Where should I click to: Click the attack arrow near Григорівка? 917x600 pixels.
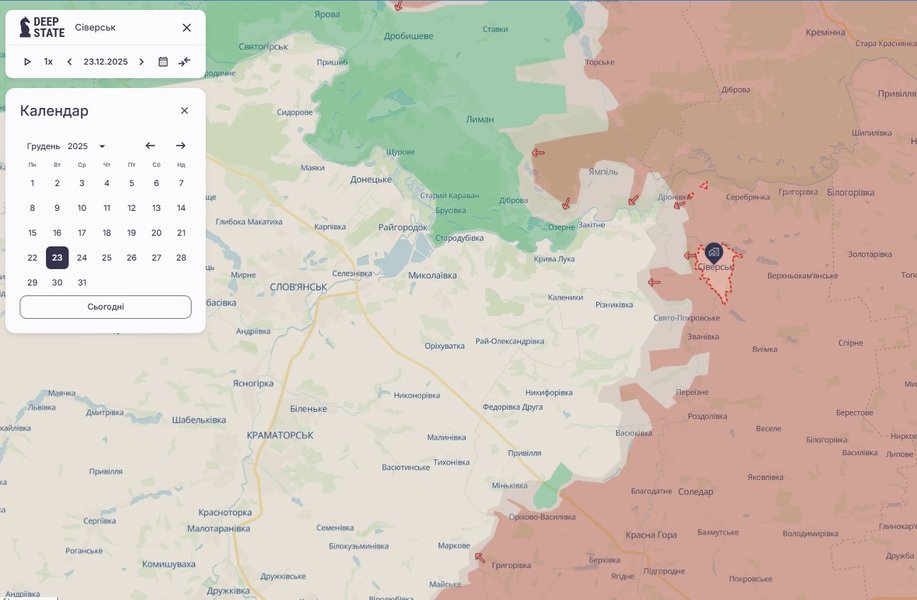(x=480, y=557)
